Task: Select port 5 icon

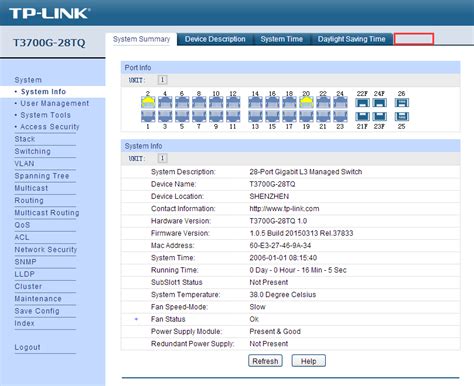Action: point(182,116)
